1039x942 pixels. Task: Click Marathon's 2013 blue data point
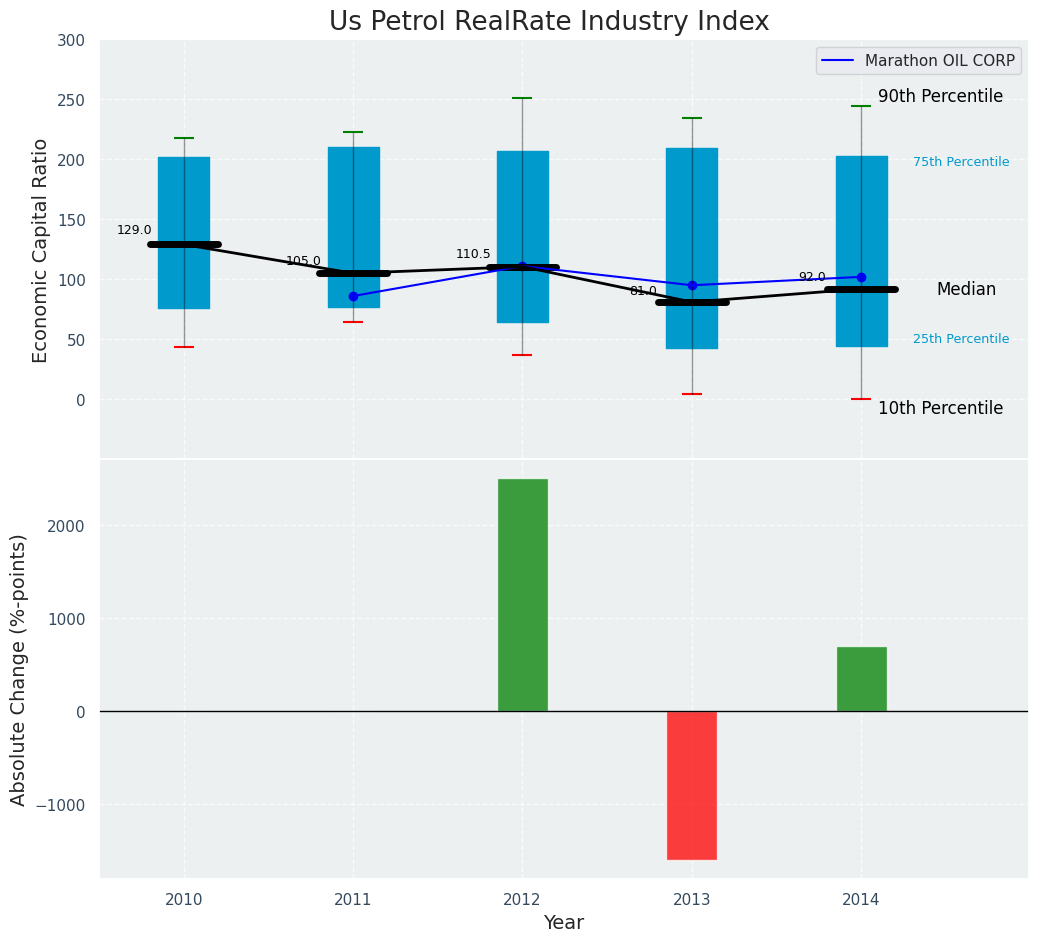(692, 285)
